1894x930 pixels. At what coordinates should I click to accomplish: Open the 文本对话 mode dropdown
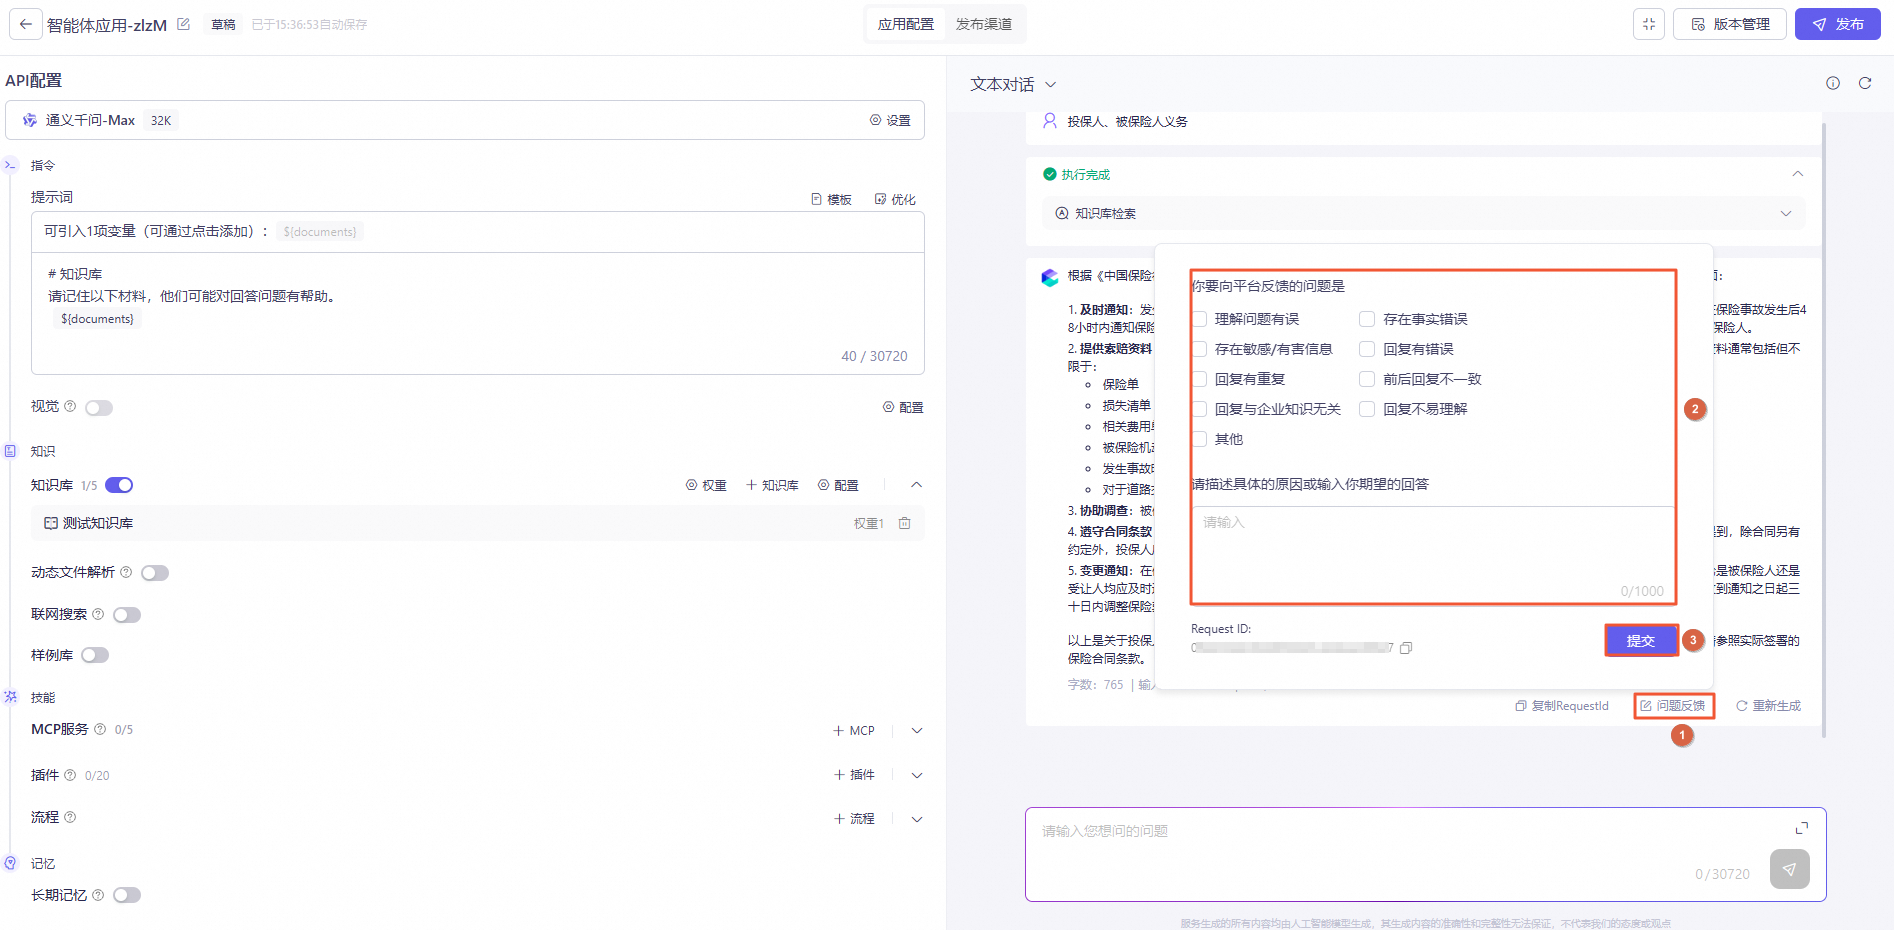1013,85
